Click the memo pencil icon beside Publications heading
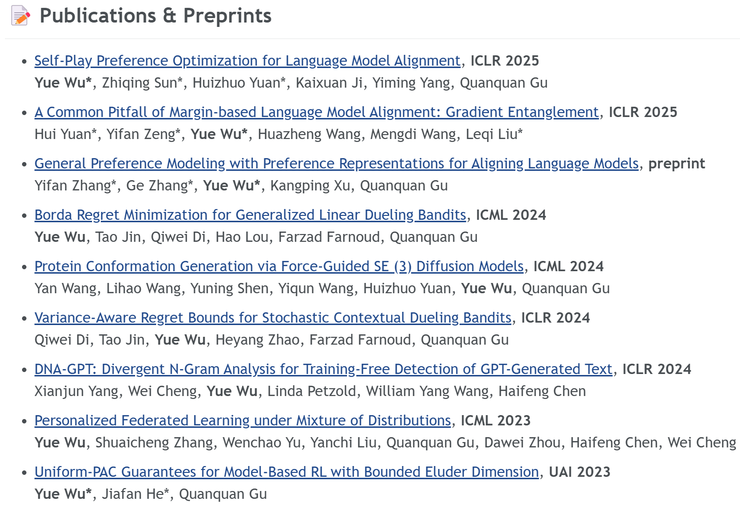Viewport: 740px width, 514px height. 20,16
